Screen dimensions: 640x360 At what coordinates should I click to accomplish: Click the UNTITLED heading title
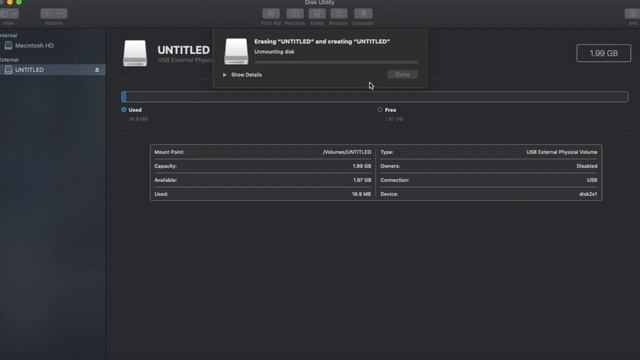point(184,50)
